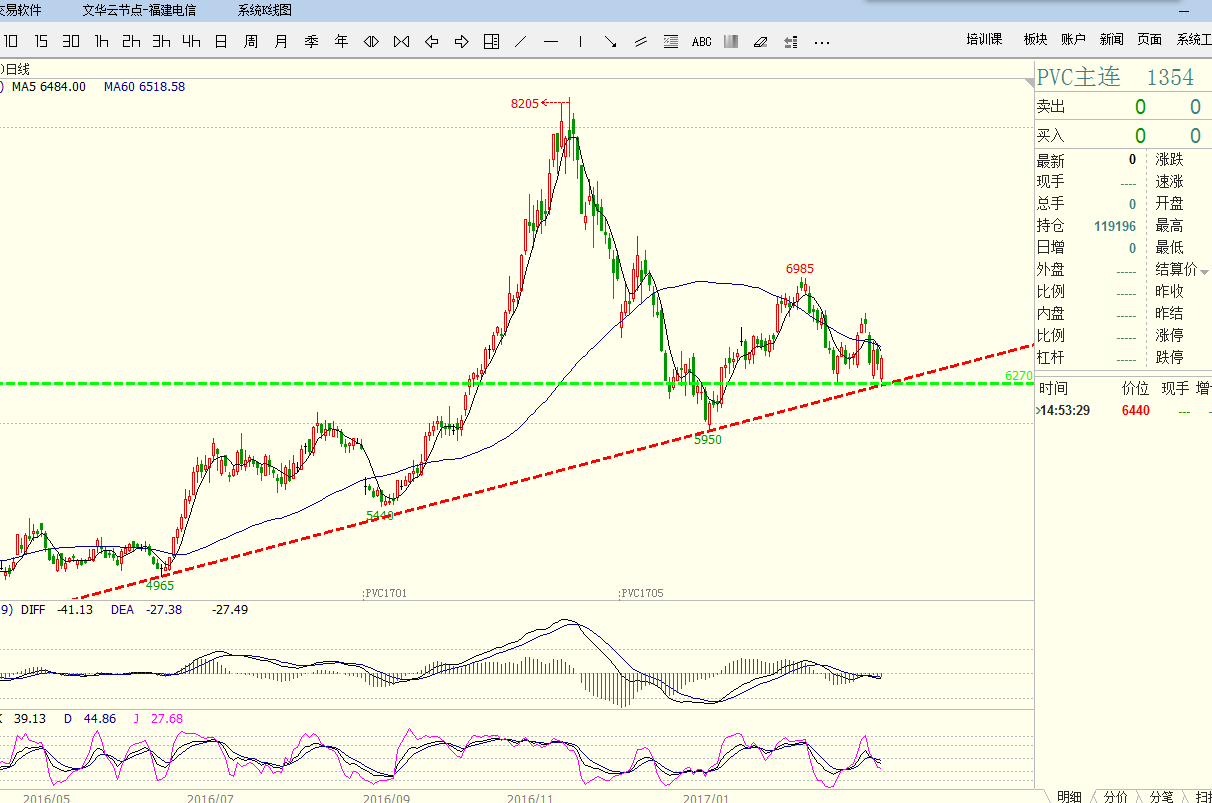
Task: Select the vertical line drawing tool
Action: [x=581, y=41]
